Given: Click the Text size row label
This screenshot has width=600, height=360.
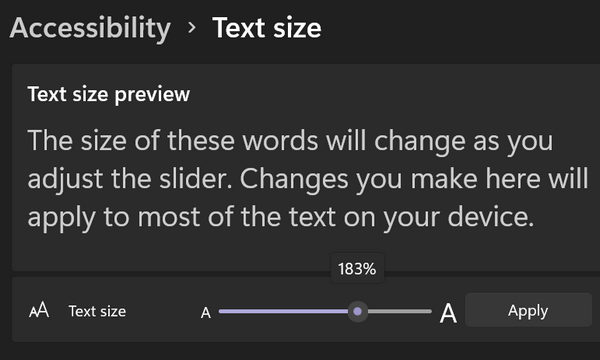Looking at the screenshot, I should click(97, 311).
